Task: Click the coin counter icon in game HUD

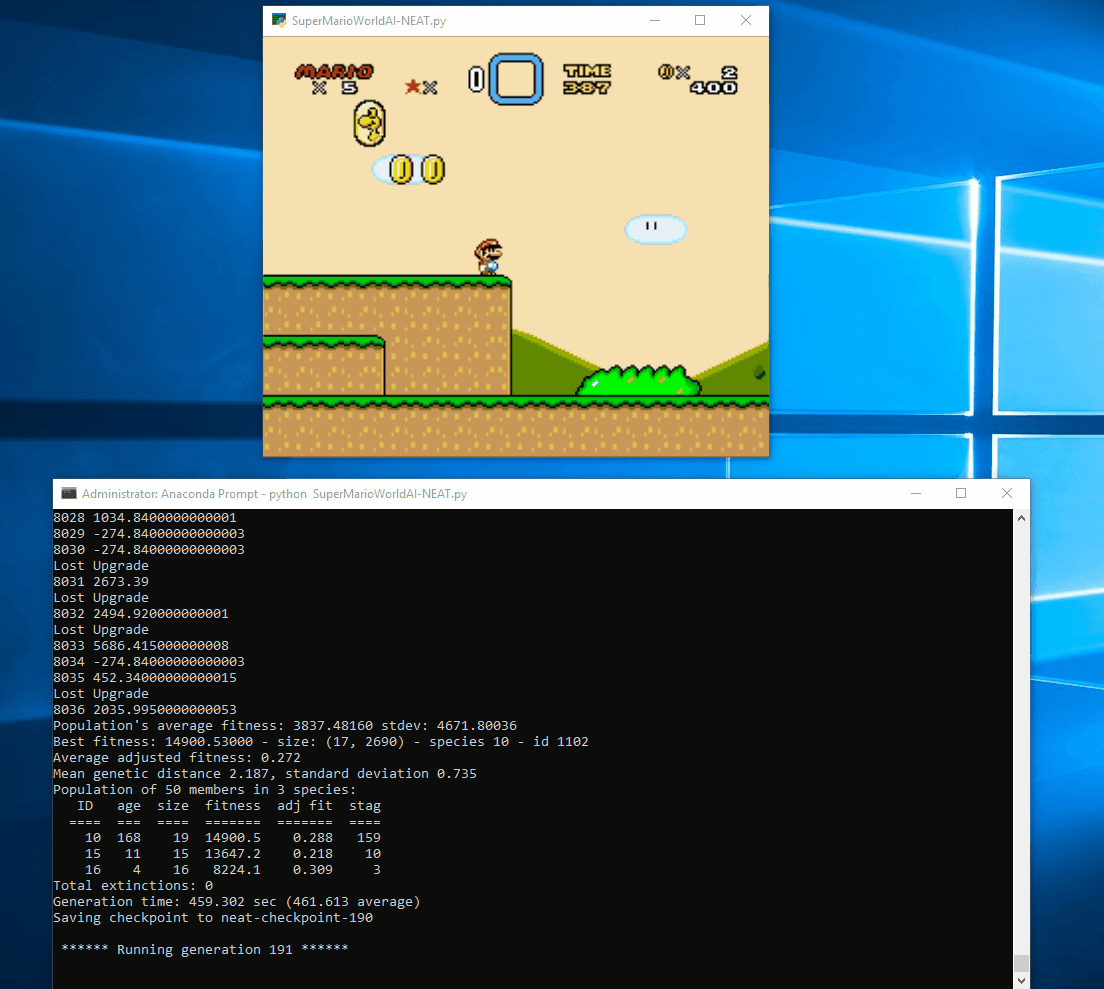Action: pos(666,71)
